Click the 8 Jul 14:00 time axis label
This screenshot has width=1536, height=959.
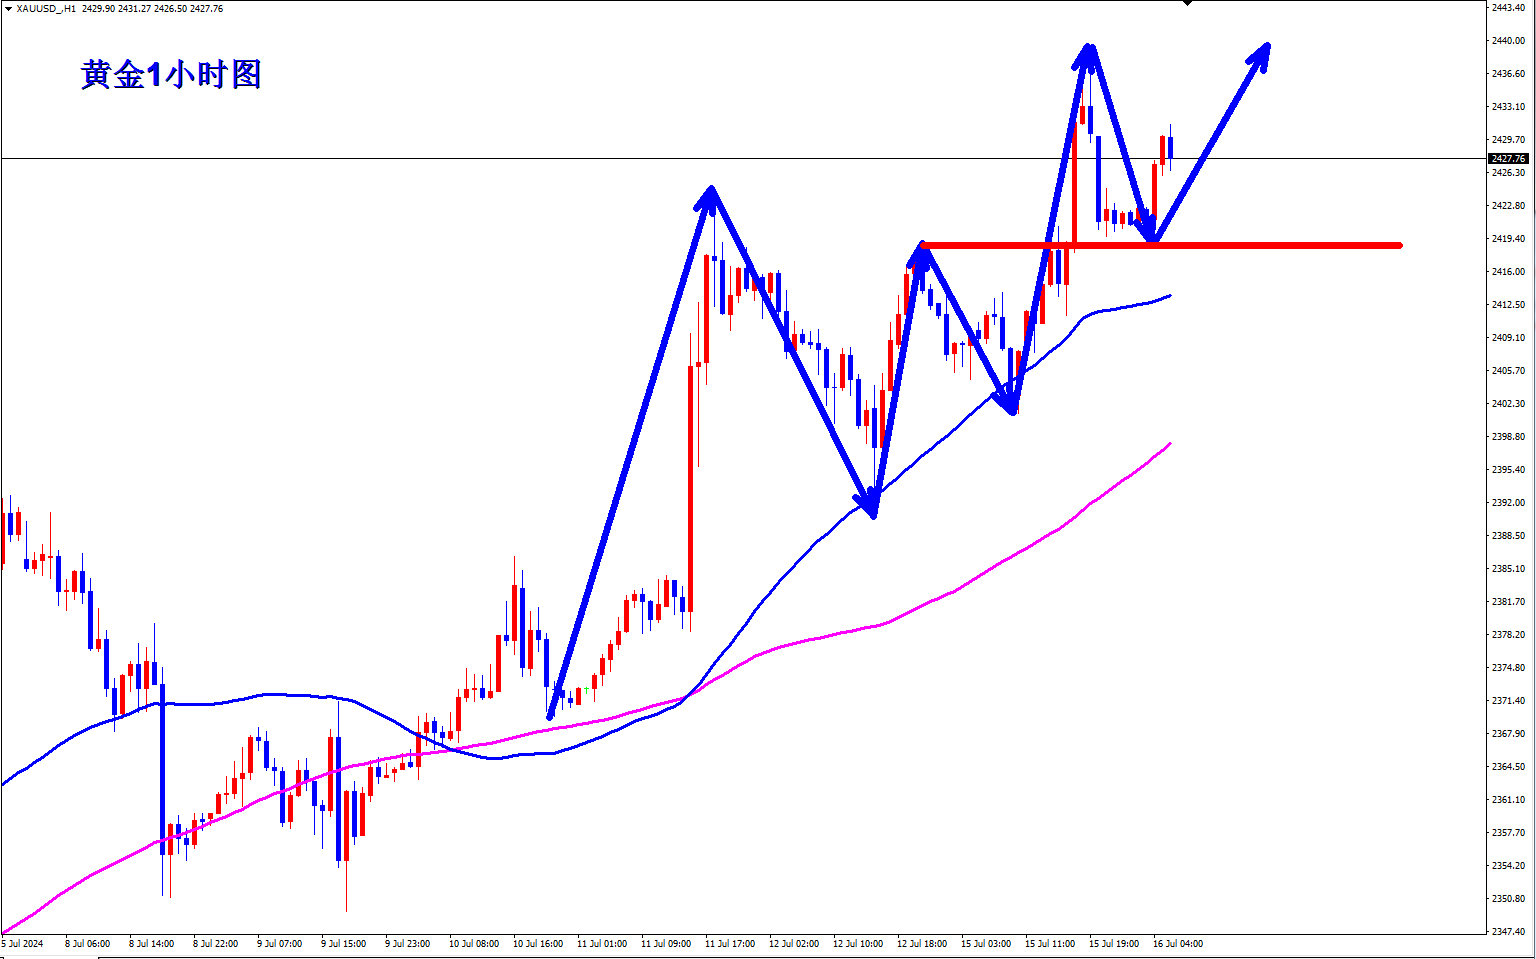(151, 943)
